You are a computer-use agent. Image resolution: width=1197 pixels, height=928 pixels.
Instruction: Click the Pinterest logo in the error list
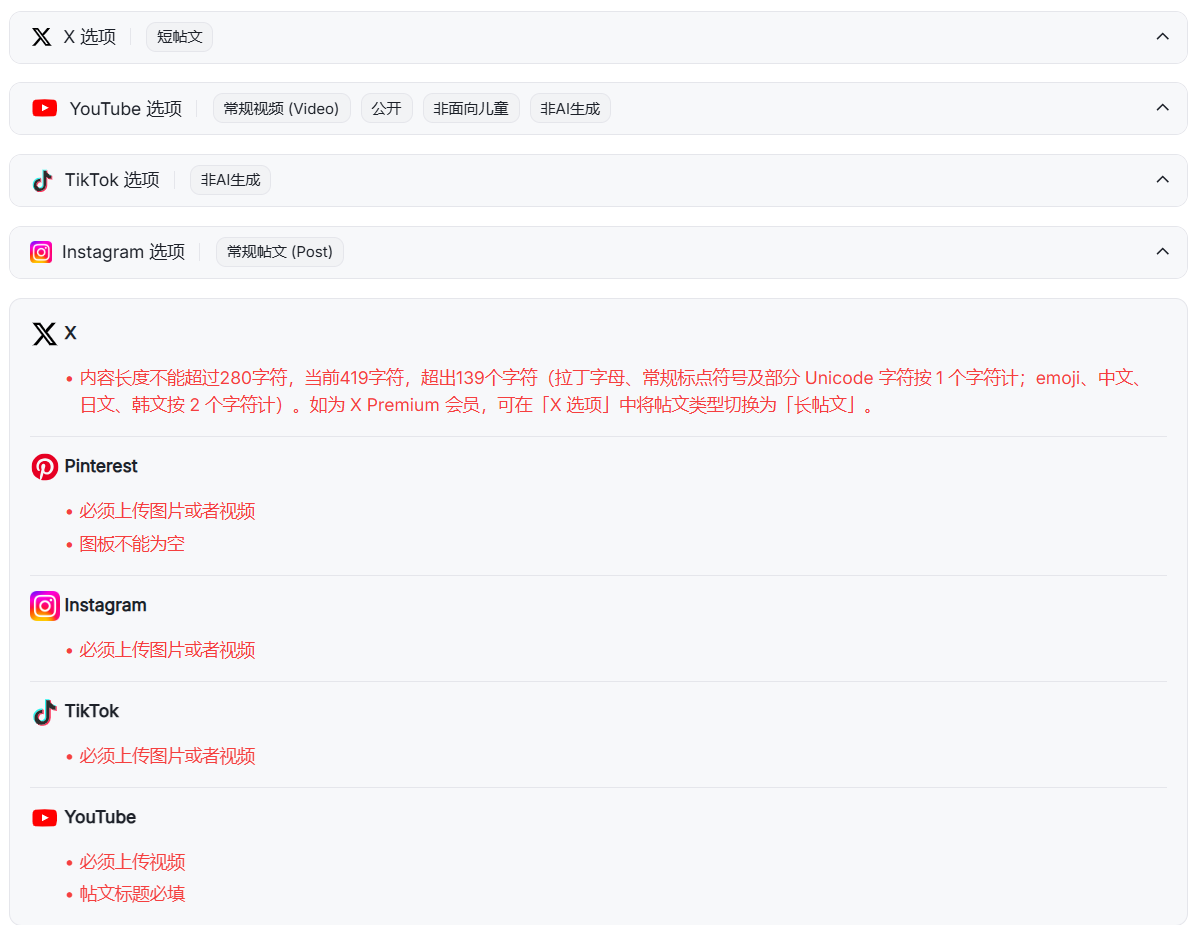pos(45,467)
